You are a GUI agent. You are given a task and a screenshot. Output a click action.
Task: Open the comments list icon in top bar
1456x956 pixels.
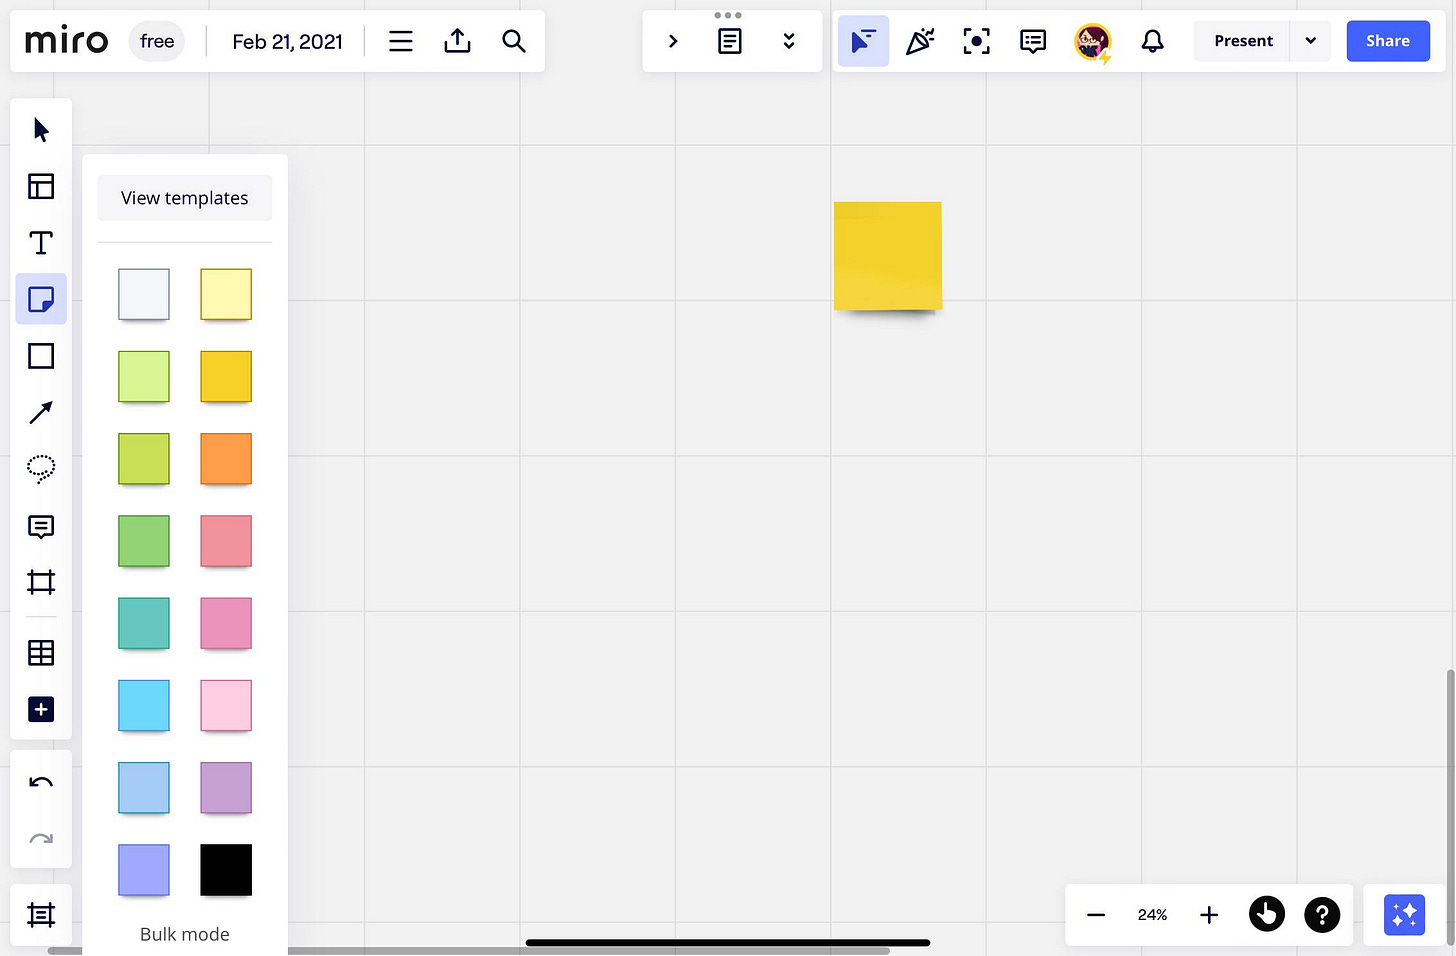(1033, 41)
